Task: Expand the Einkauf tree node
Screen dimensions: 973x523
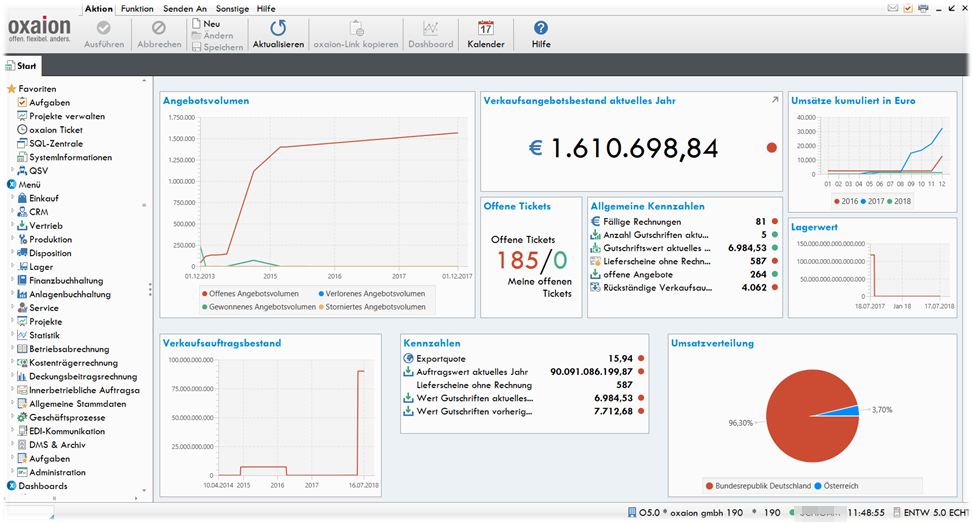Action: pyautogui.click(x=13, y=198)
